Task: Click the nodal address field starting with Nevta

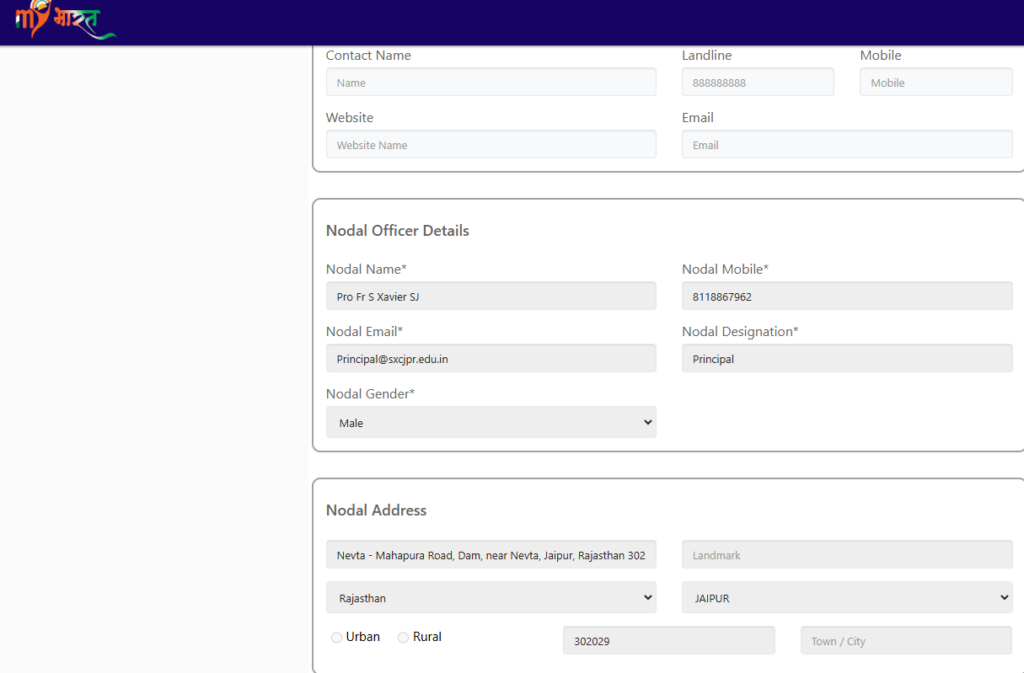Action: point(491,555)
